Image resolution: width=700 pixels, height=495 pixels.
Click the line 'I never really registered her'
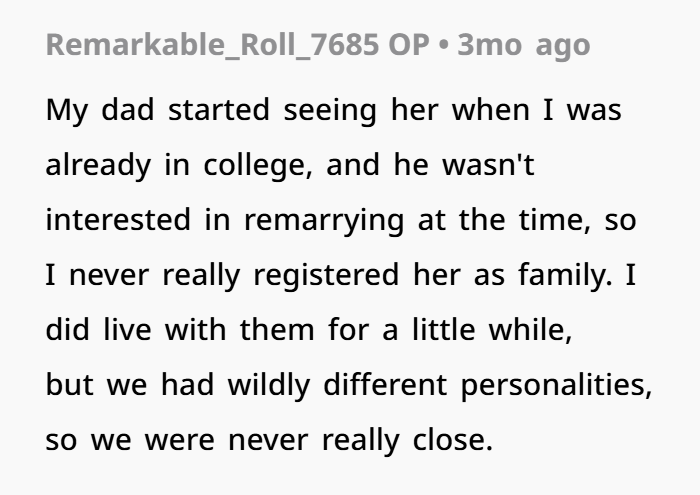click(x=341, y=275)
